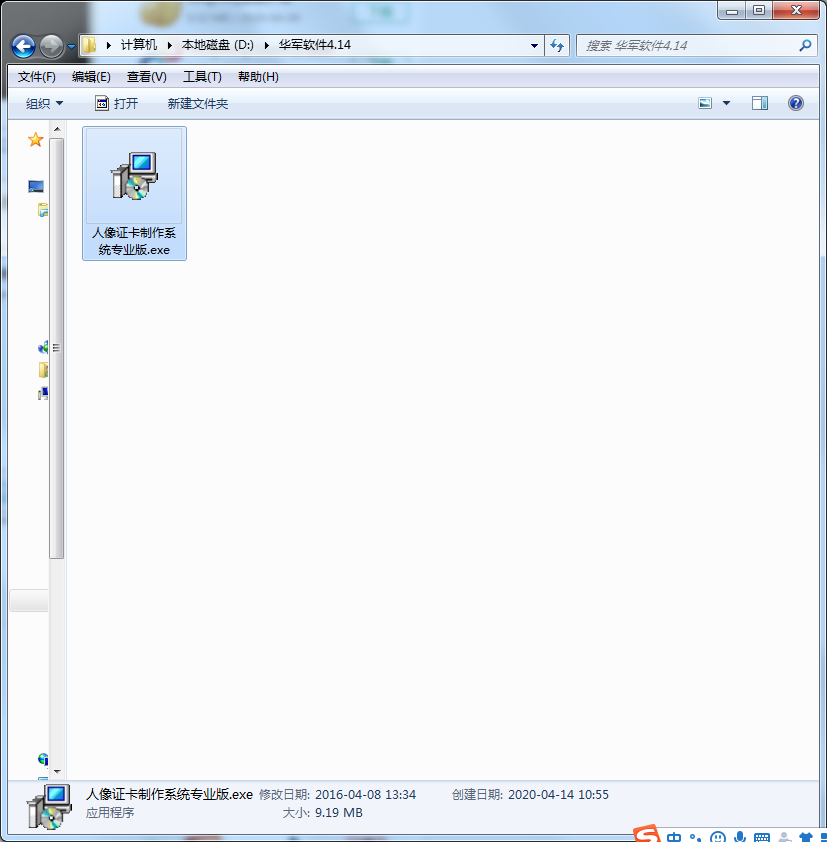The height and width of the screenshot is (842, 827).
Task: Refresh the folder with the refresh button
Action: (x=557, y=46)
